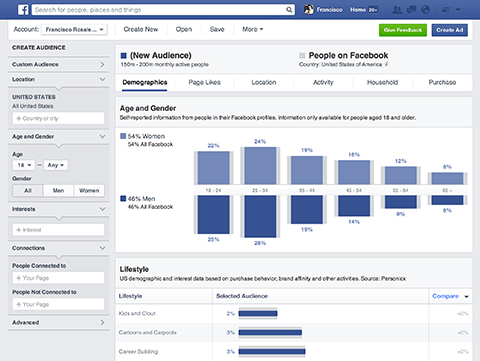Open the maximum age Any dropdown
The height and width of the screenshot is (361, 480).
pos(56,165)
